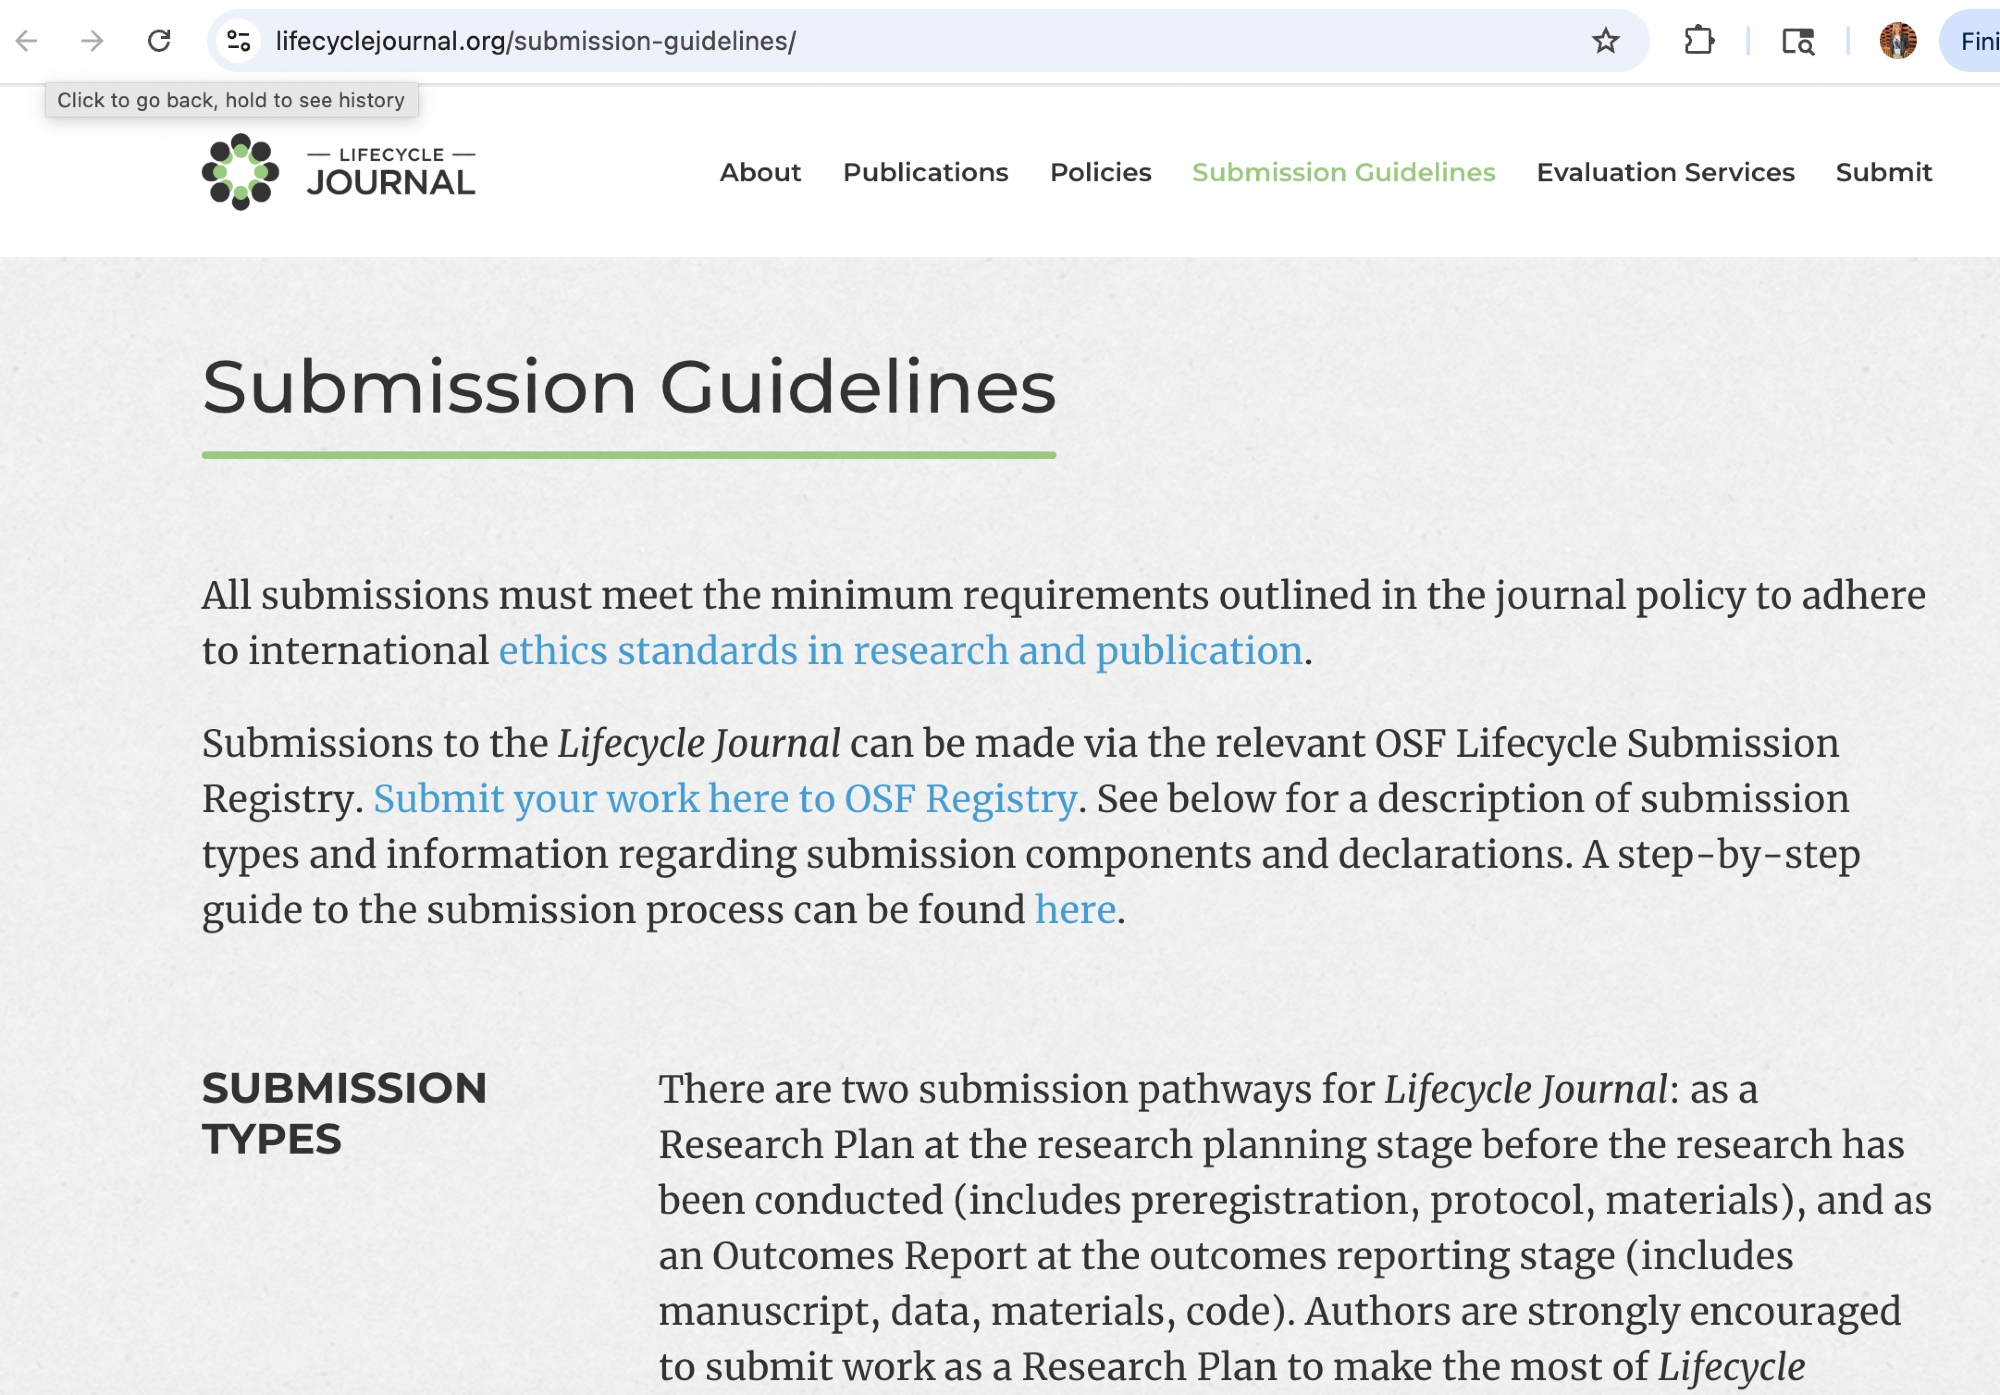
Task: Go to the Policies page
Action: 1100,172
